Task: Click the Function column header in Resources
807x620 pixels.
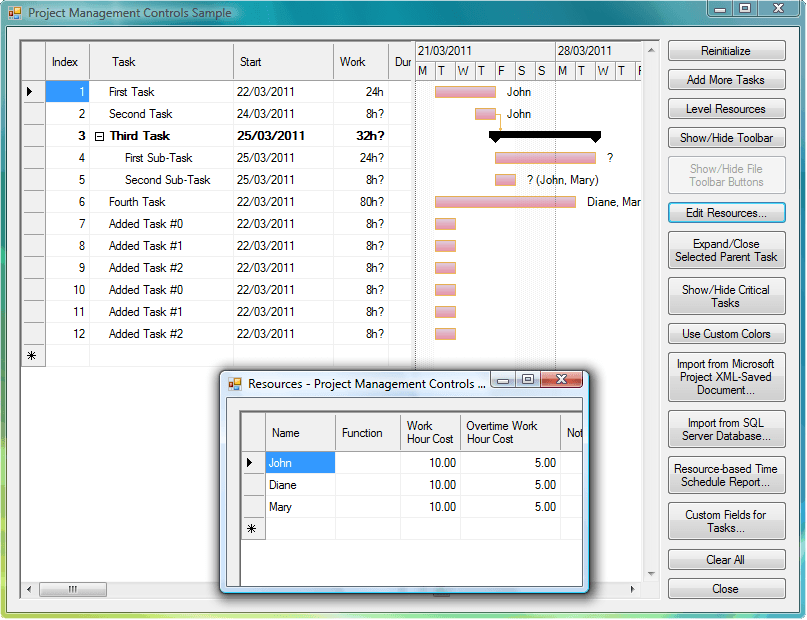Action: click(367, 433)
